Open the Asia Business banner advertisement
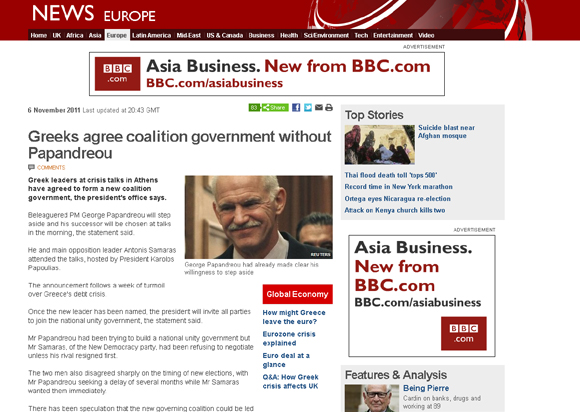 point(267,74)
